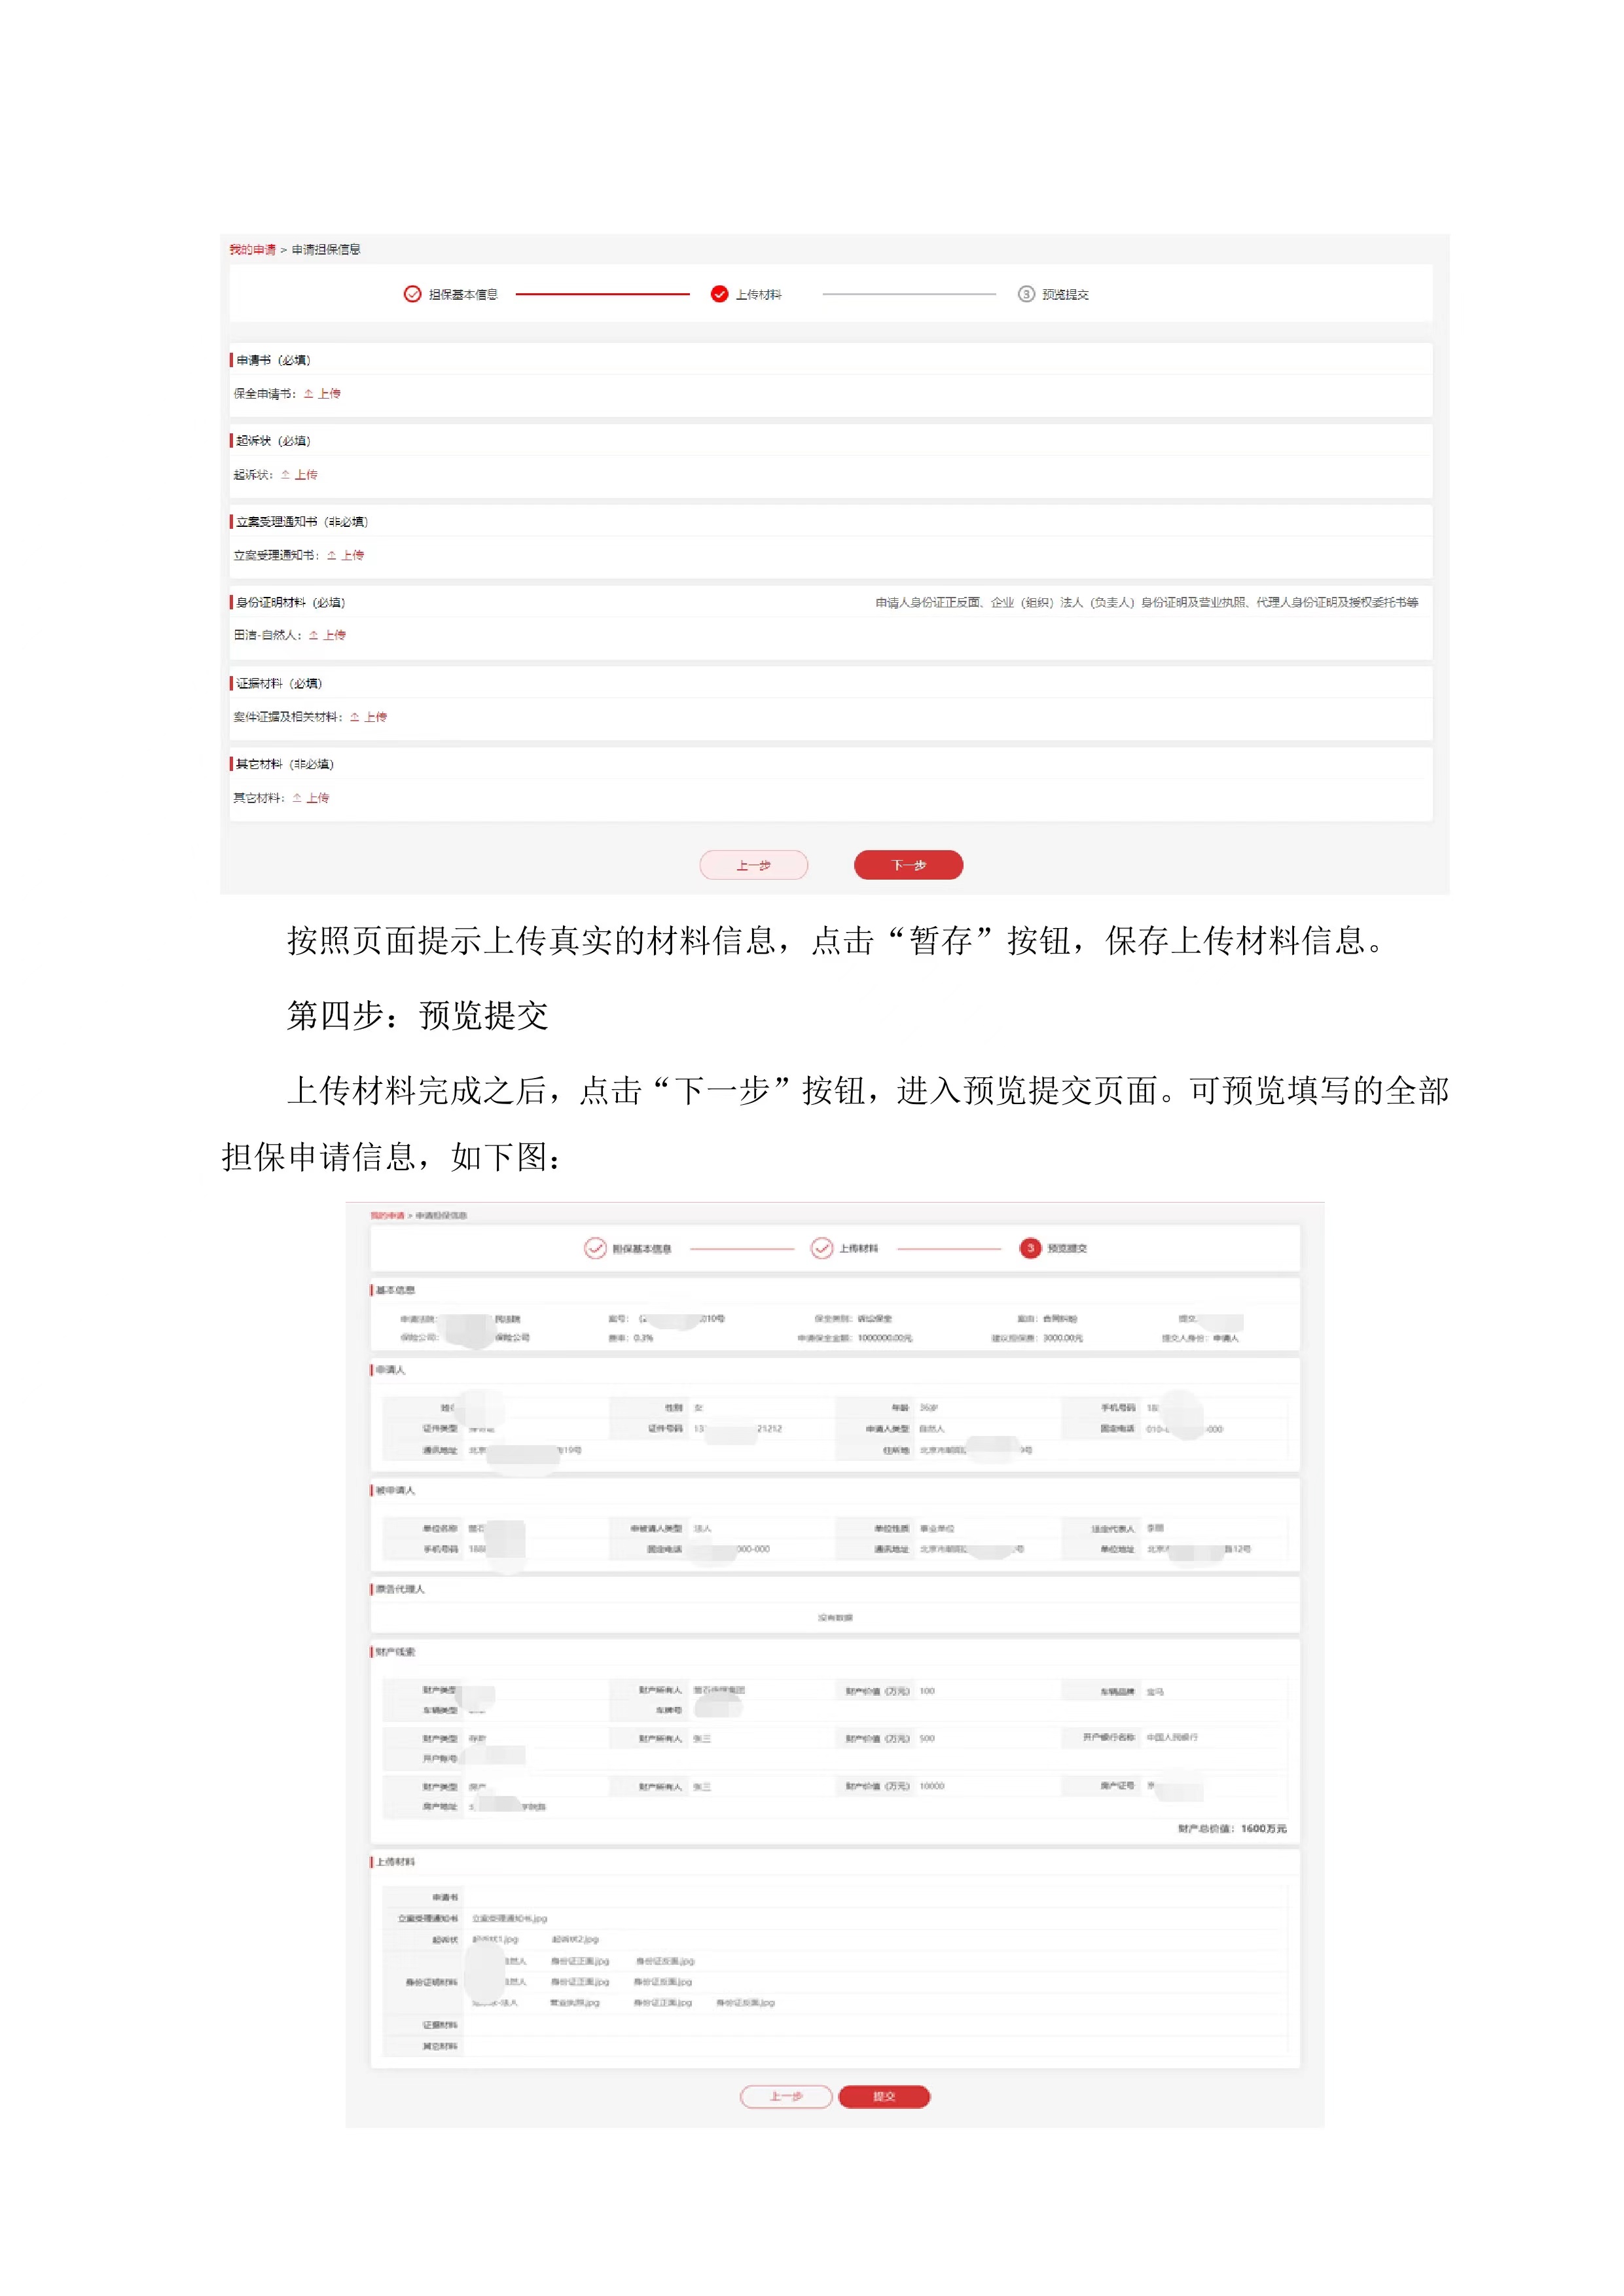Viewport: 1624px width, 2296px height.
Task: Select 担保基本信息 step icon in preview page
Action: (x=595, y=1248)
